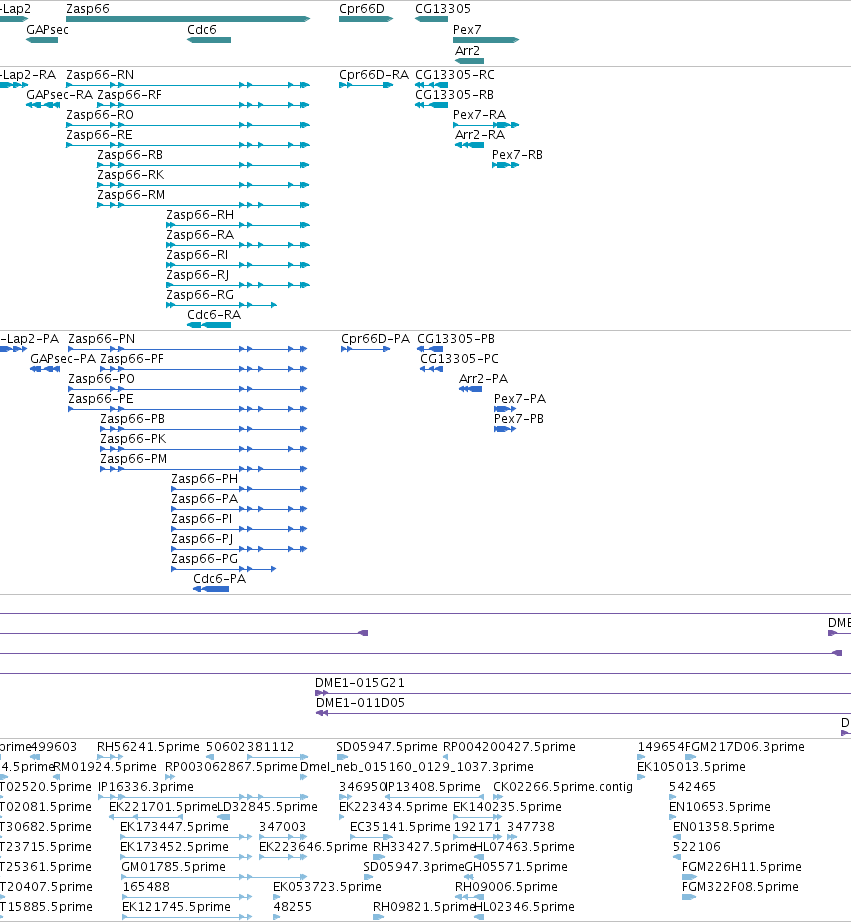
Task: Select protein CG13305-PB
Action: click(x=430, y=349)
